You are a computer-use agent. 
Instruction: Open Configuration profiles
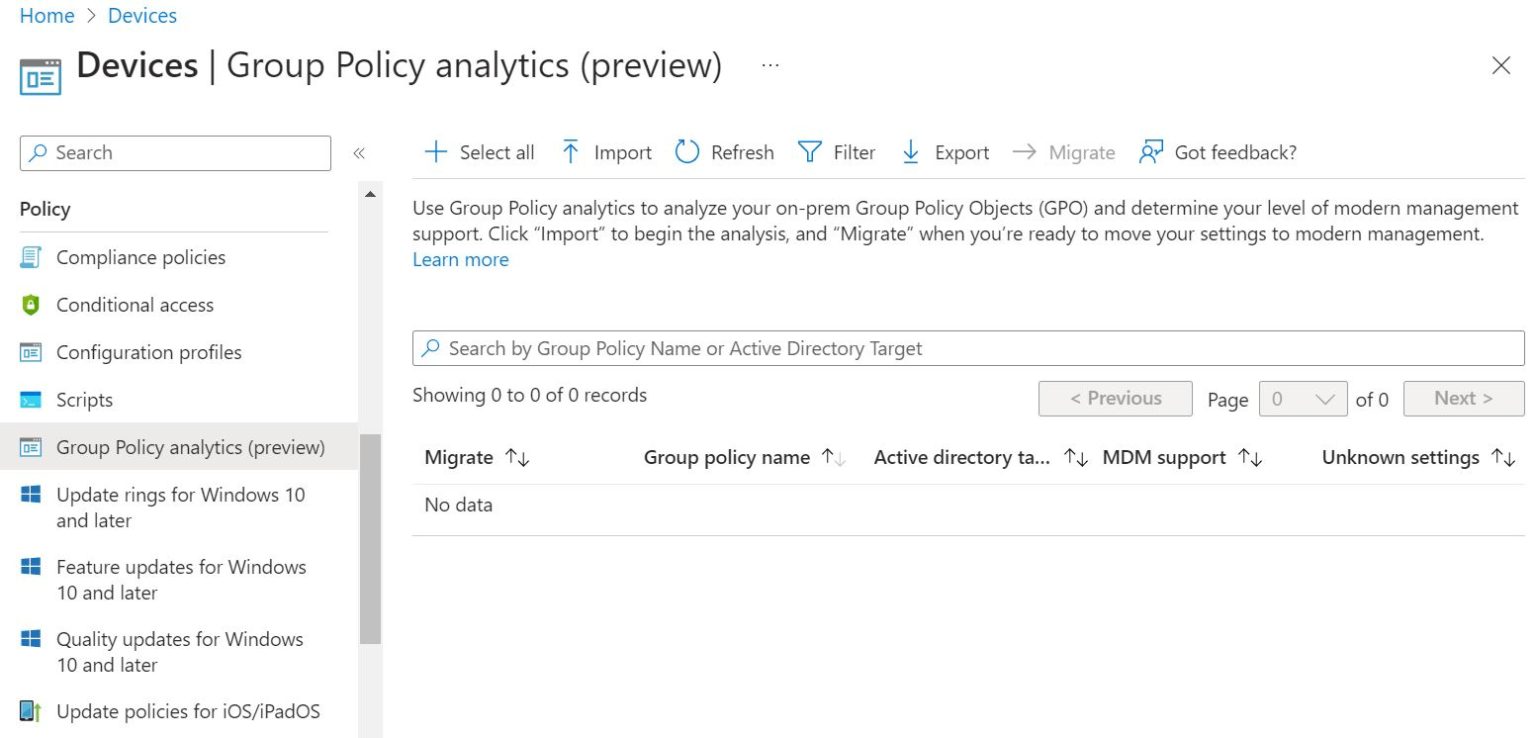tap(148, 352)
